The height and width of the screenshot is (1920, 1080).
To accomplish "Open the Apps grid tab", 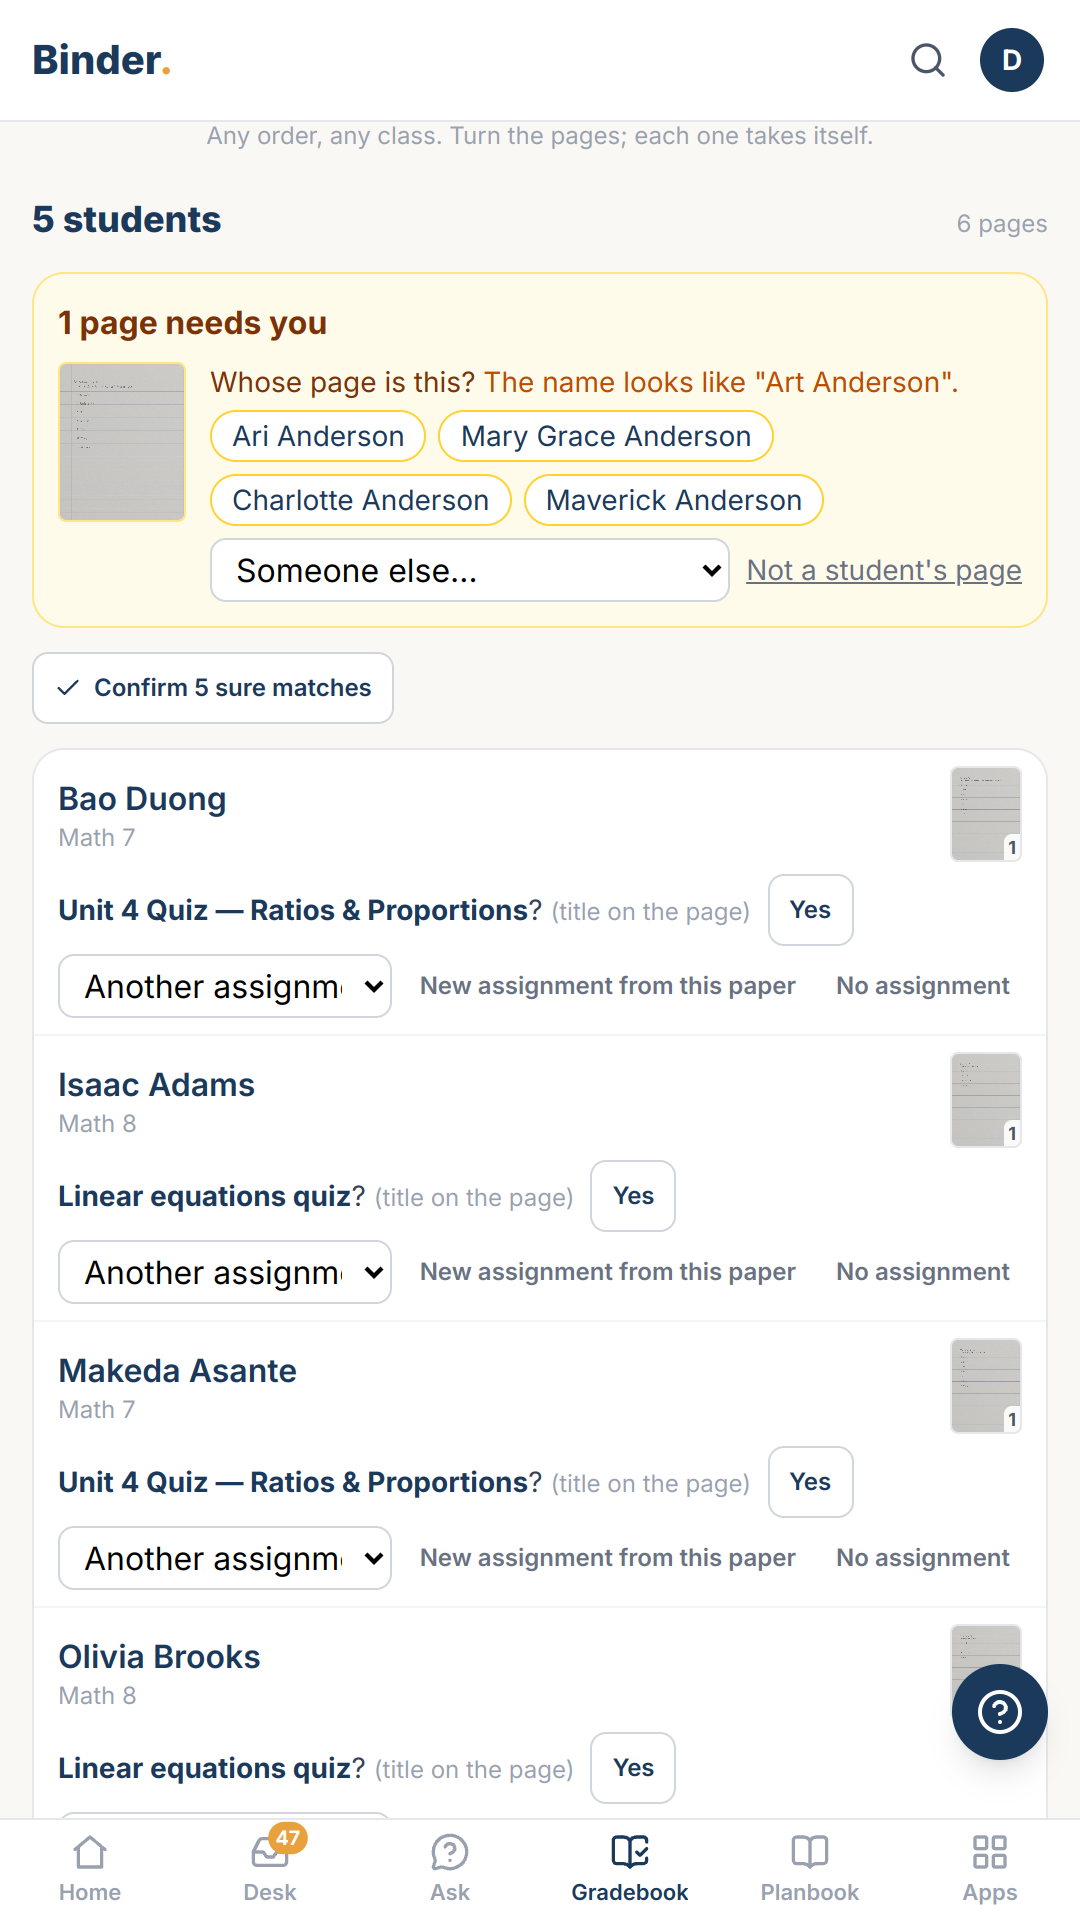I will point(990,1868).
